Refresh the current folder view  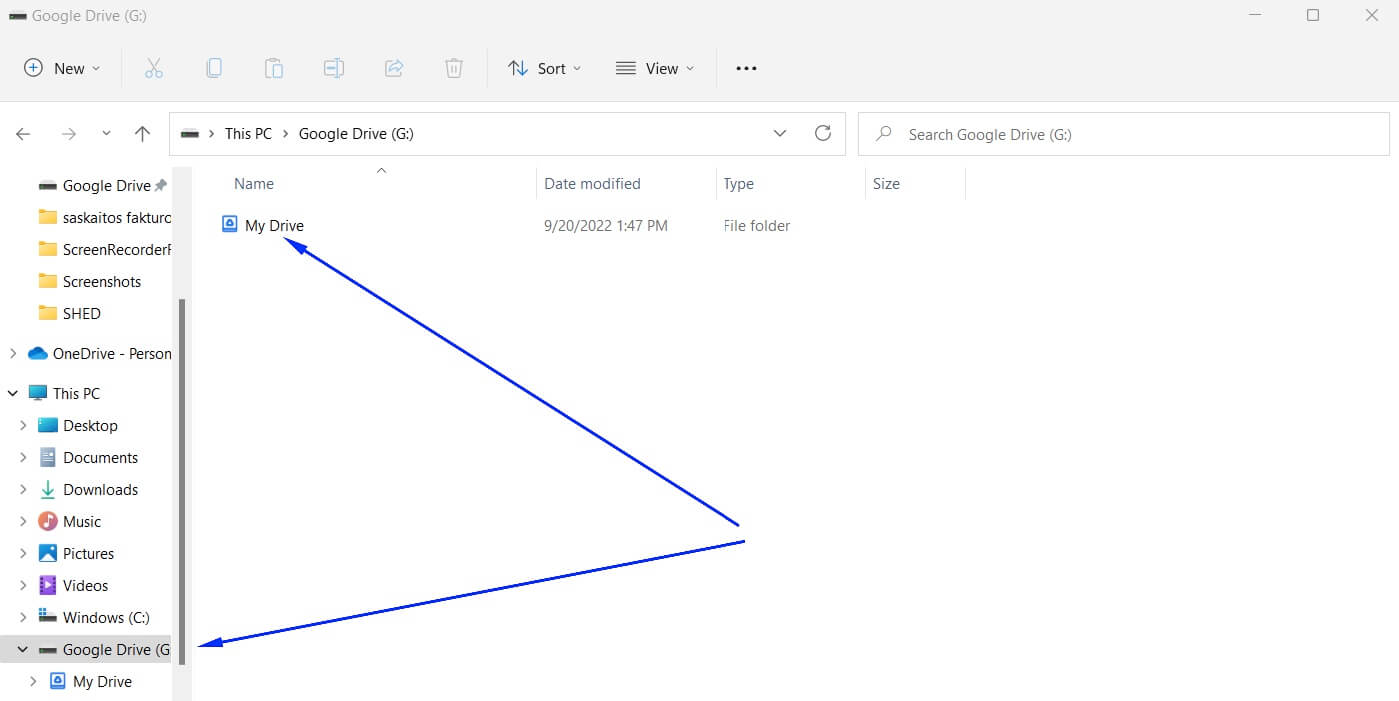point(823,133)
